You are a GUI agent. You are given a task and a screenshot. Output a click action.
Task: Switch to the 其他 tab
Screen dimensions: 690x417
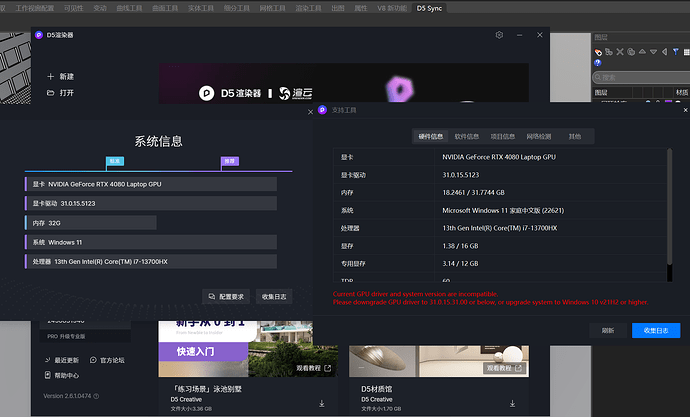(575, 136)
